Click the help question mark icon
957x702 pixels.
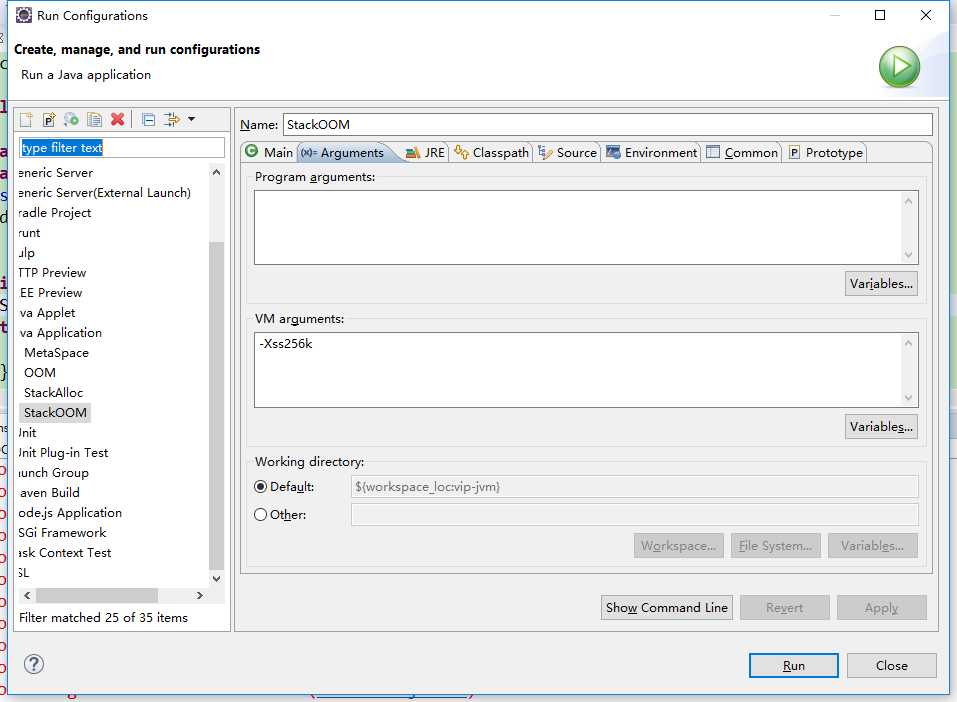click(x=34, y=664)
